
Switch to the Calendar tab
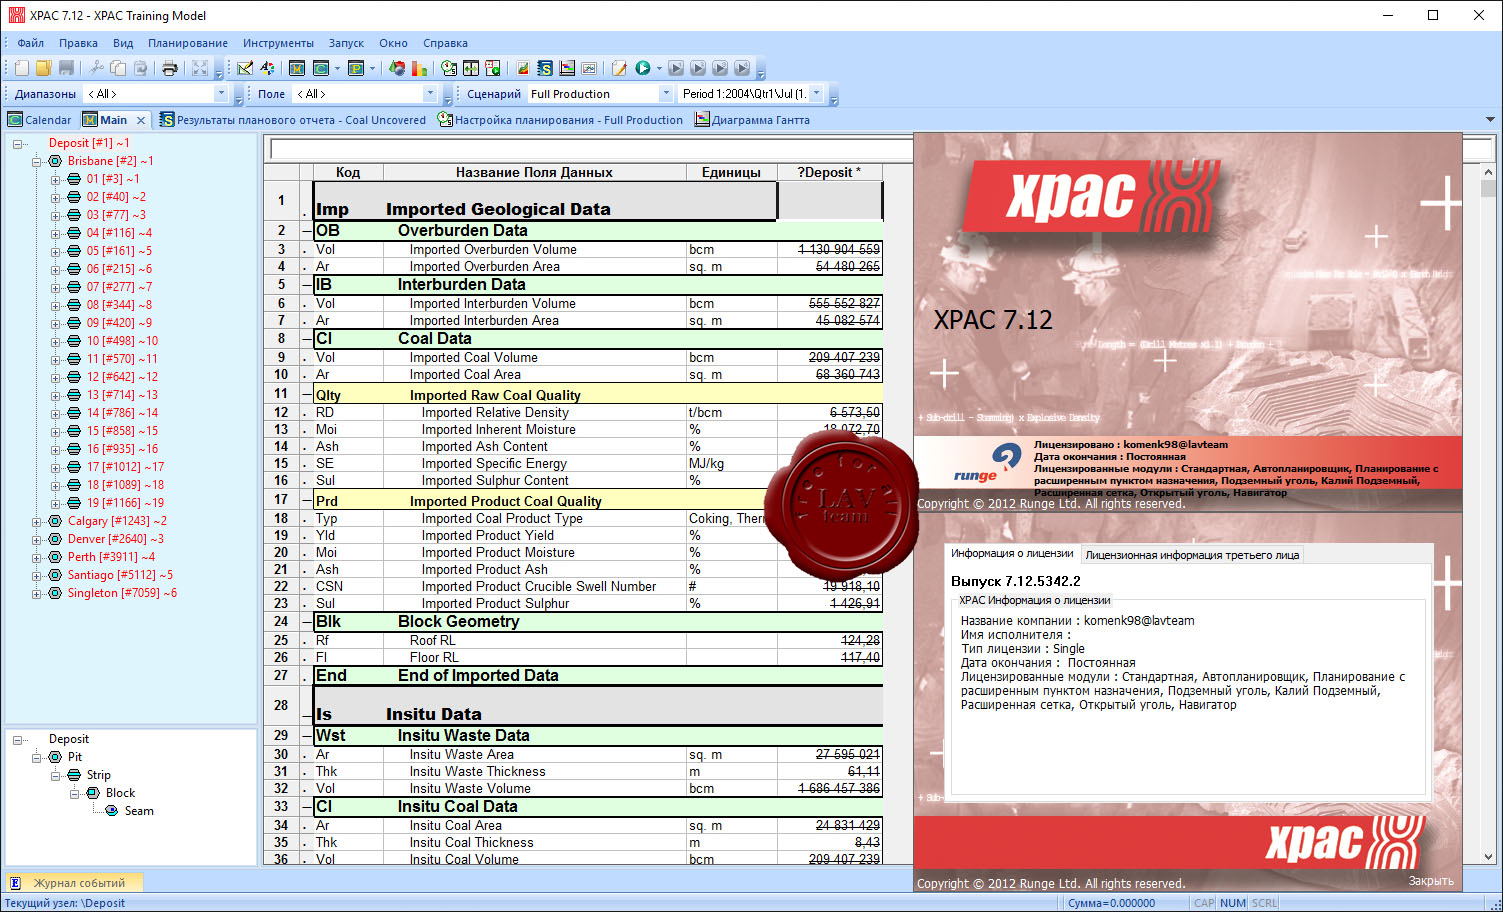point(40,120)
